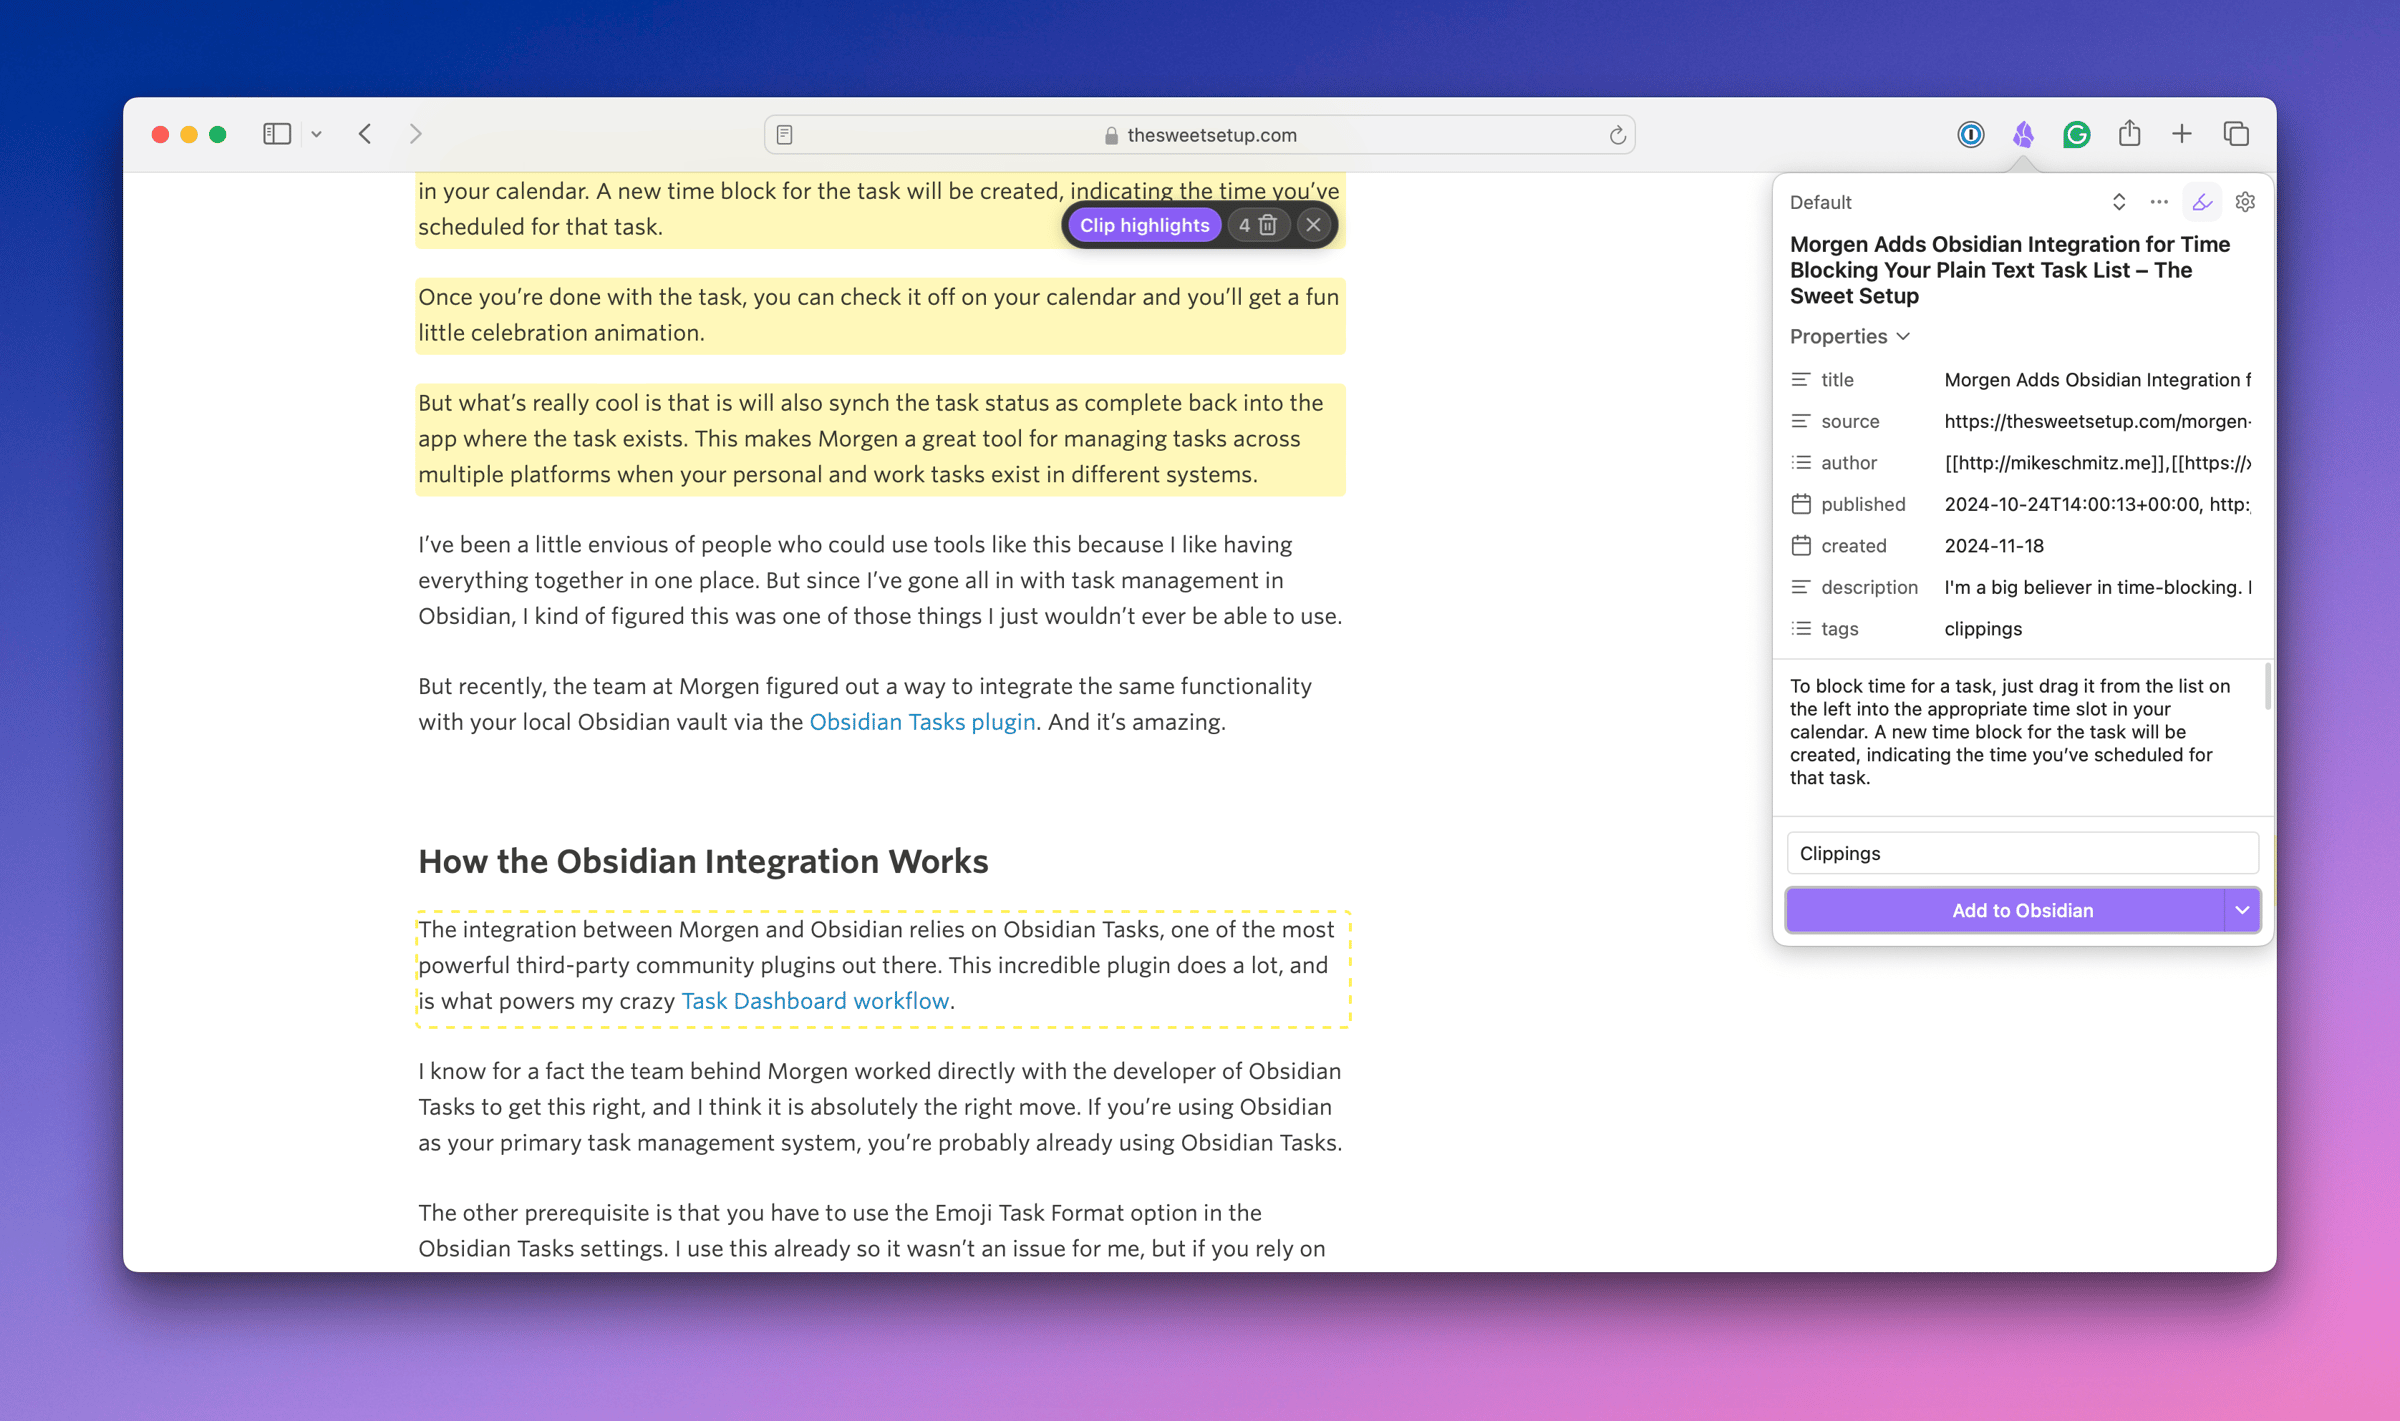Open the Grammarly extension icon
This screenshot has width=2400, height=1421.
(x=2076, y=134)
